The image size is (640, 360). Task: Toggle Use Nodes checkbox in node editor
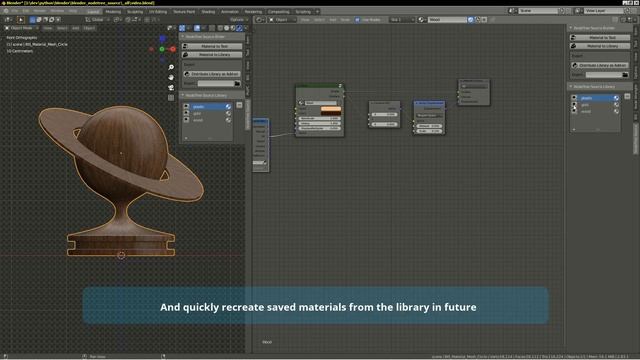tap(358, 20)
